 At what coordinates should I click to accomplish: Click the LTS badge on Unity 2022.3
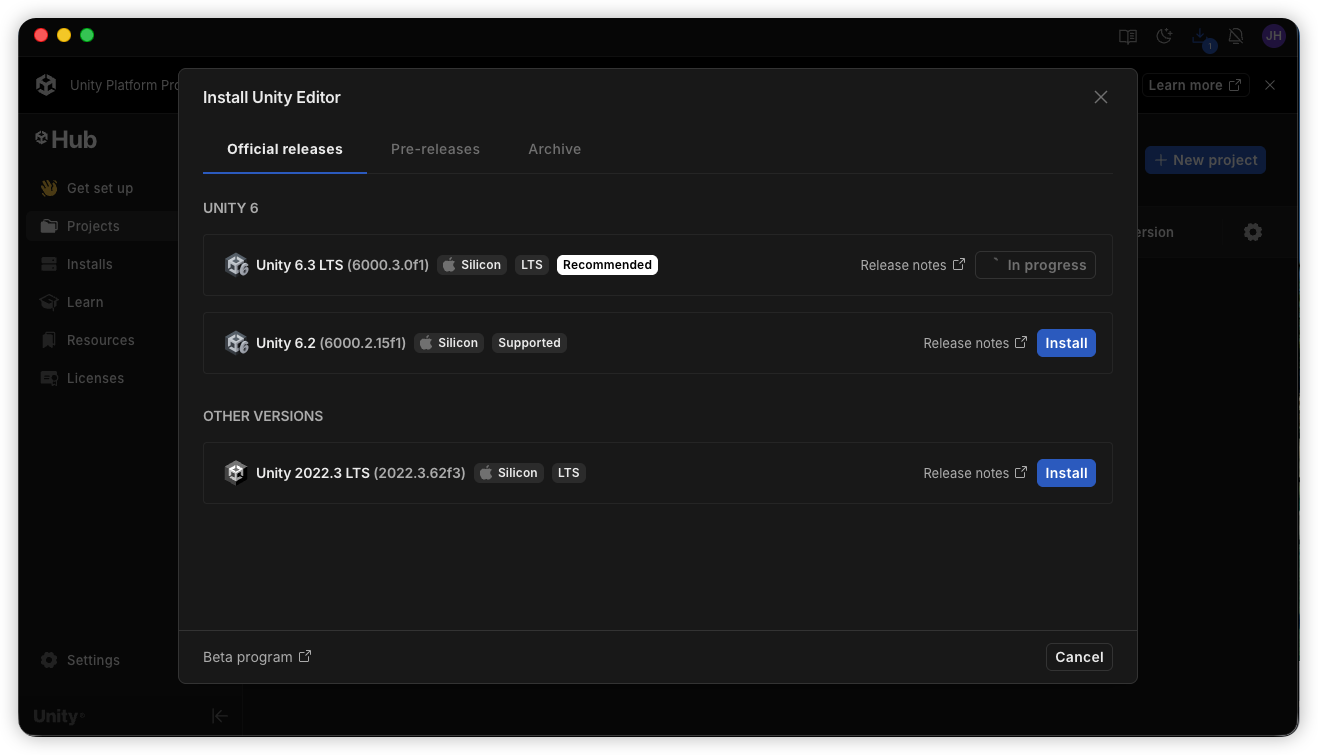pos(569,473)
